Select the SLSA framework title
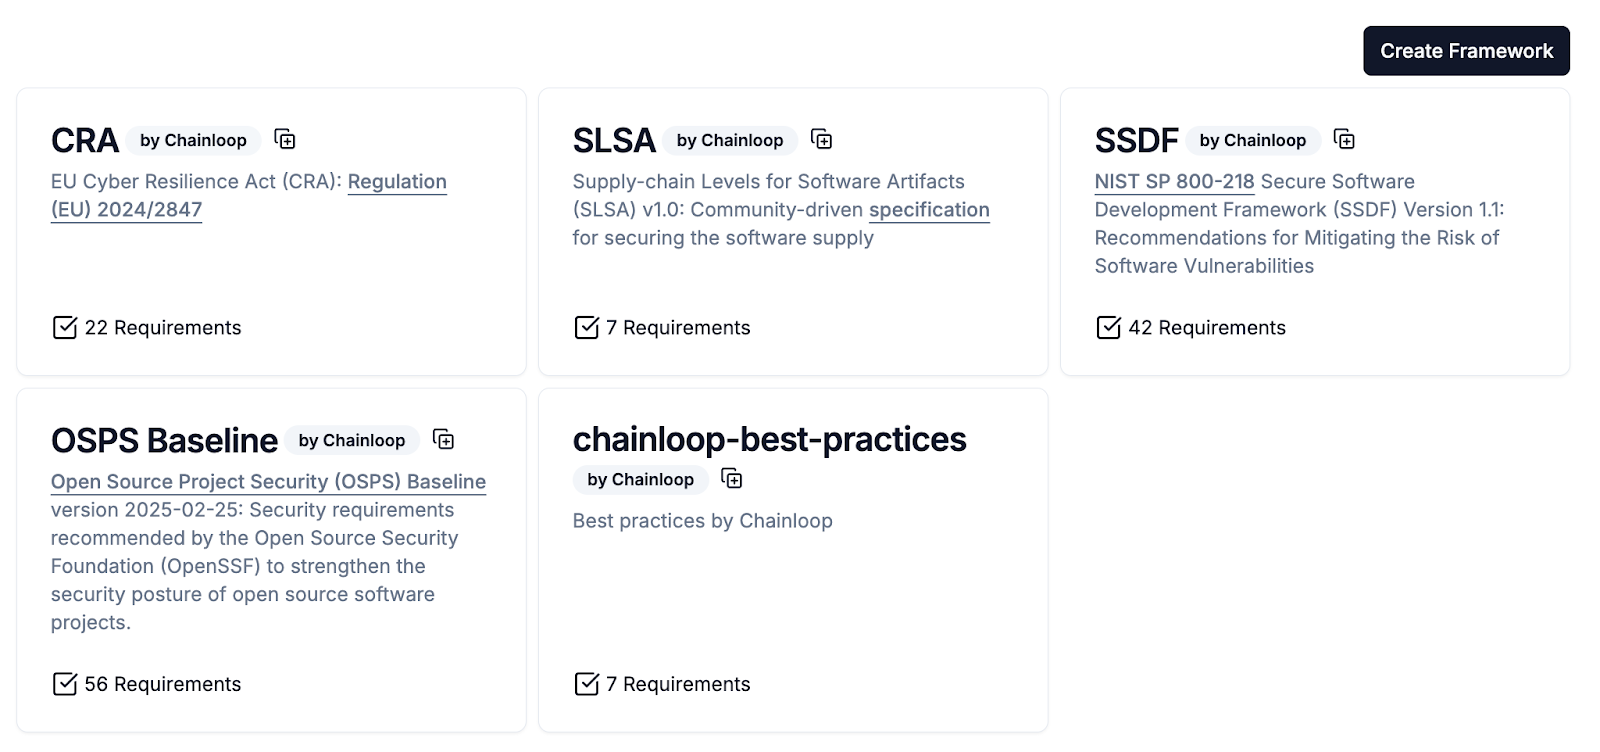This screenshot has height=752, width=1600. (x=613, y=141)
